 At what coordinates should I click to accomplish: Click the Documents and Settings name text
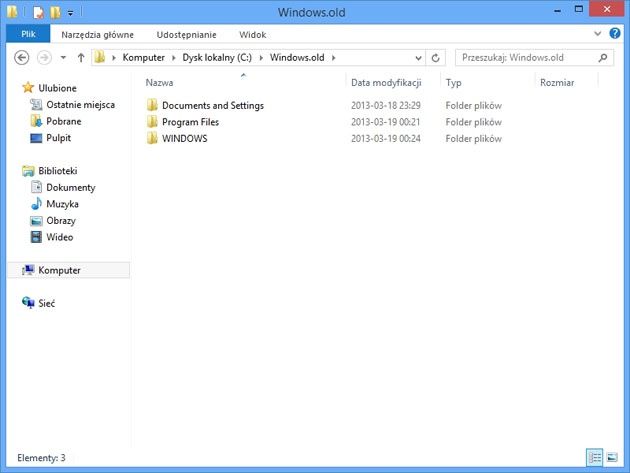pyautogui.click(x=213, y=106)
